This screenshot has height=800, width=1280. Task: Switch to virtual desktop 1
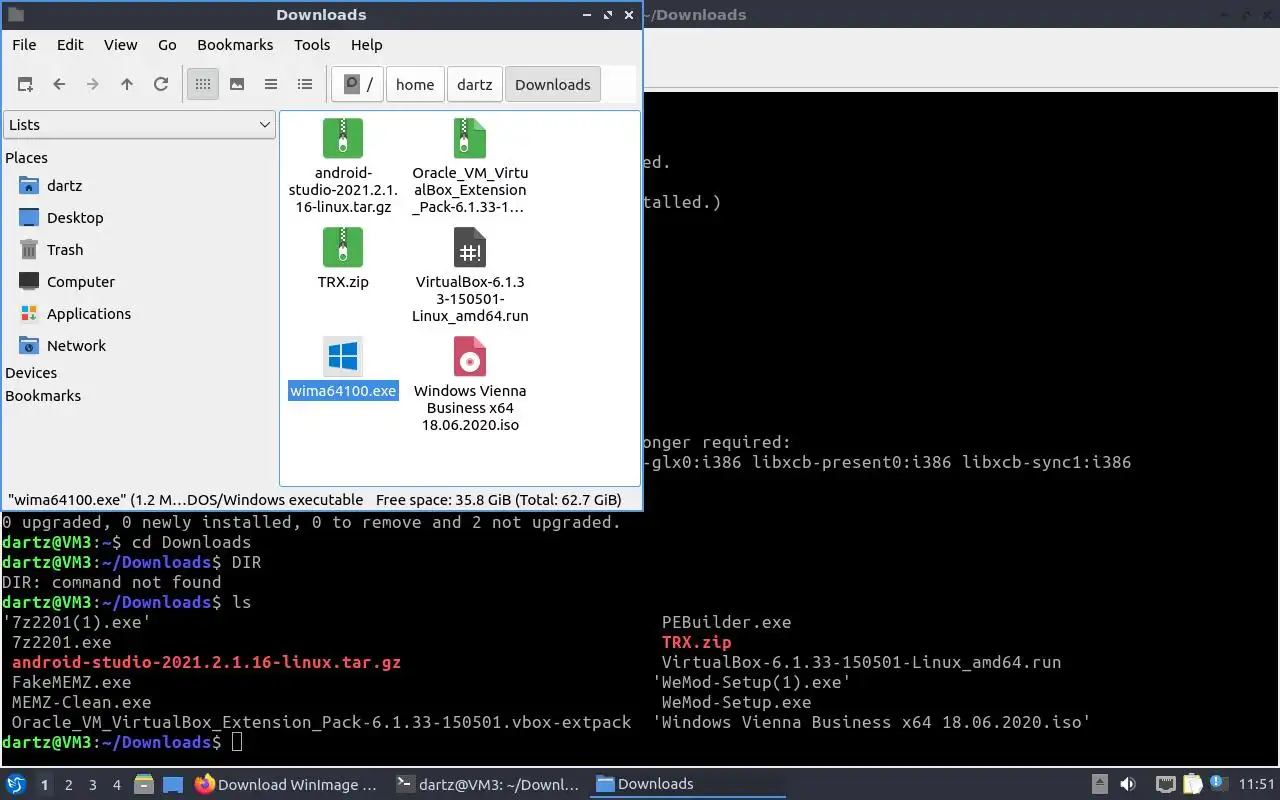click(x=44, y=785)
